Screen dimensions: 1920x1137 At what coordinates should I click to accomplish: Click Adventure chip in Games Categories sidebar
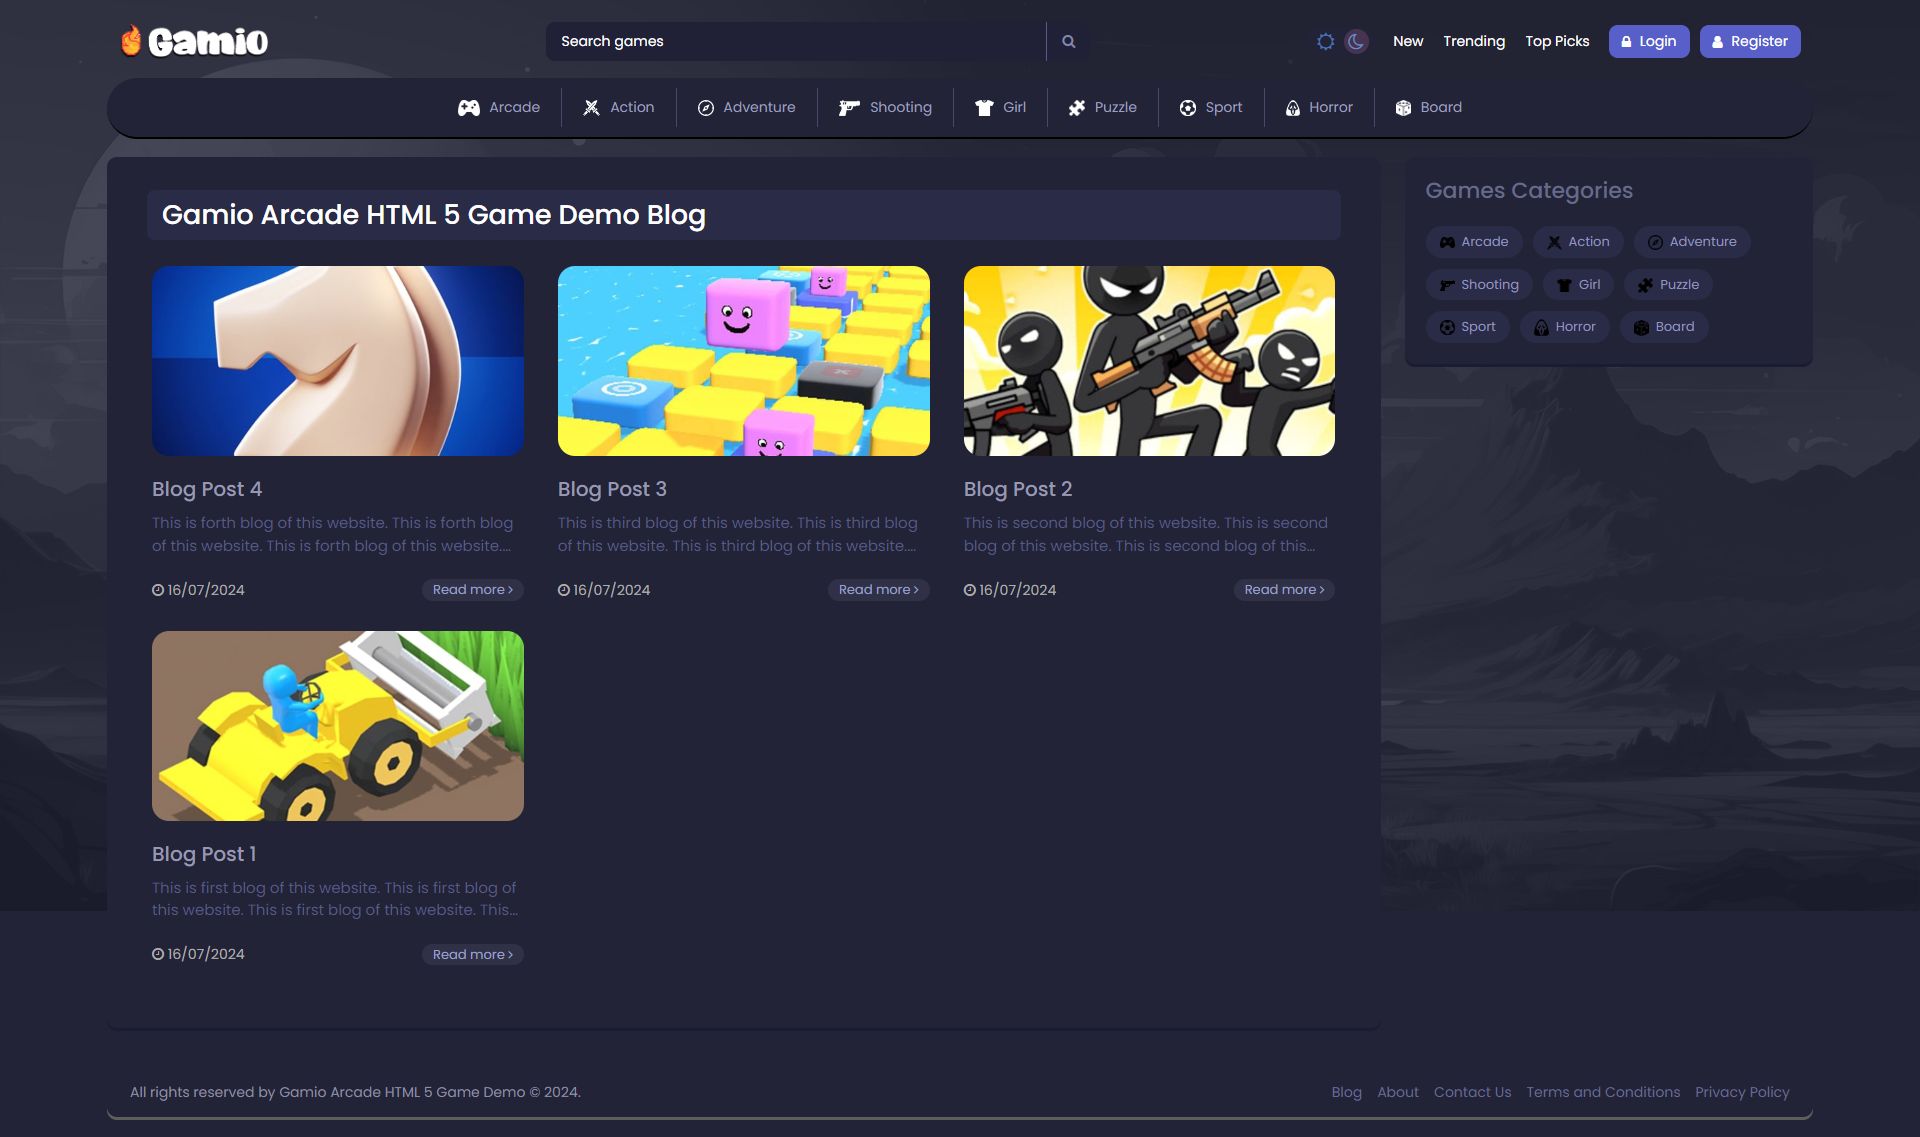point(1691,242)
